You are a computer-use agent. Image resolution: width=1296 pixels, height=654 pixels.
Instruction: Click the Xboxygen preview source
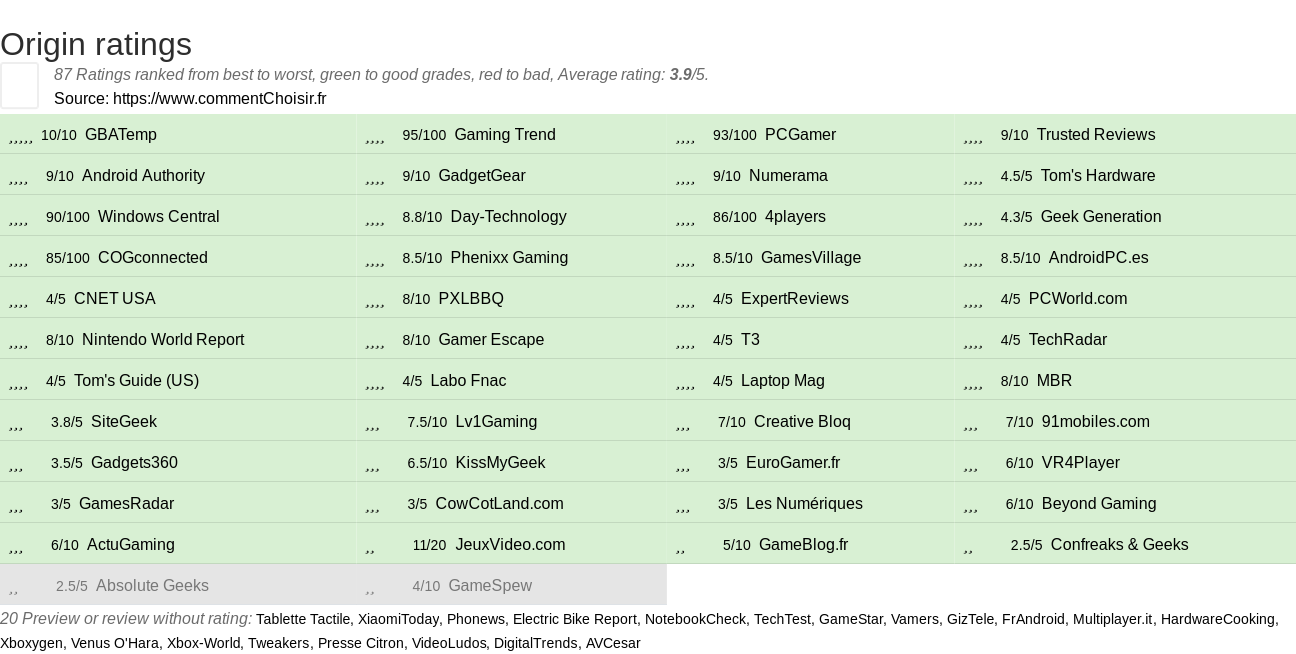coord(31,643)
